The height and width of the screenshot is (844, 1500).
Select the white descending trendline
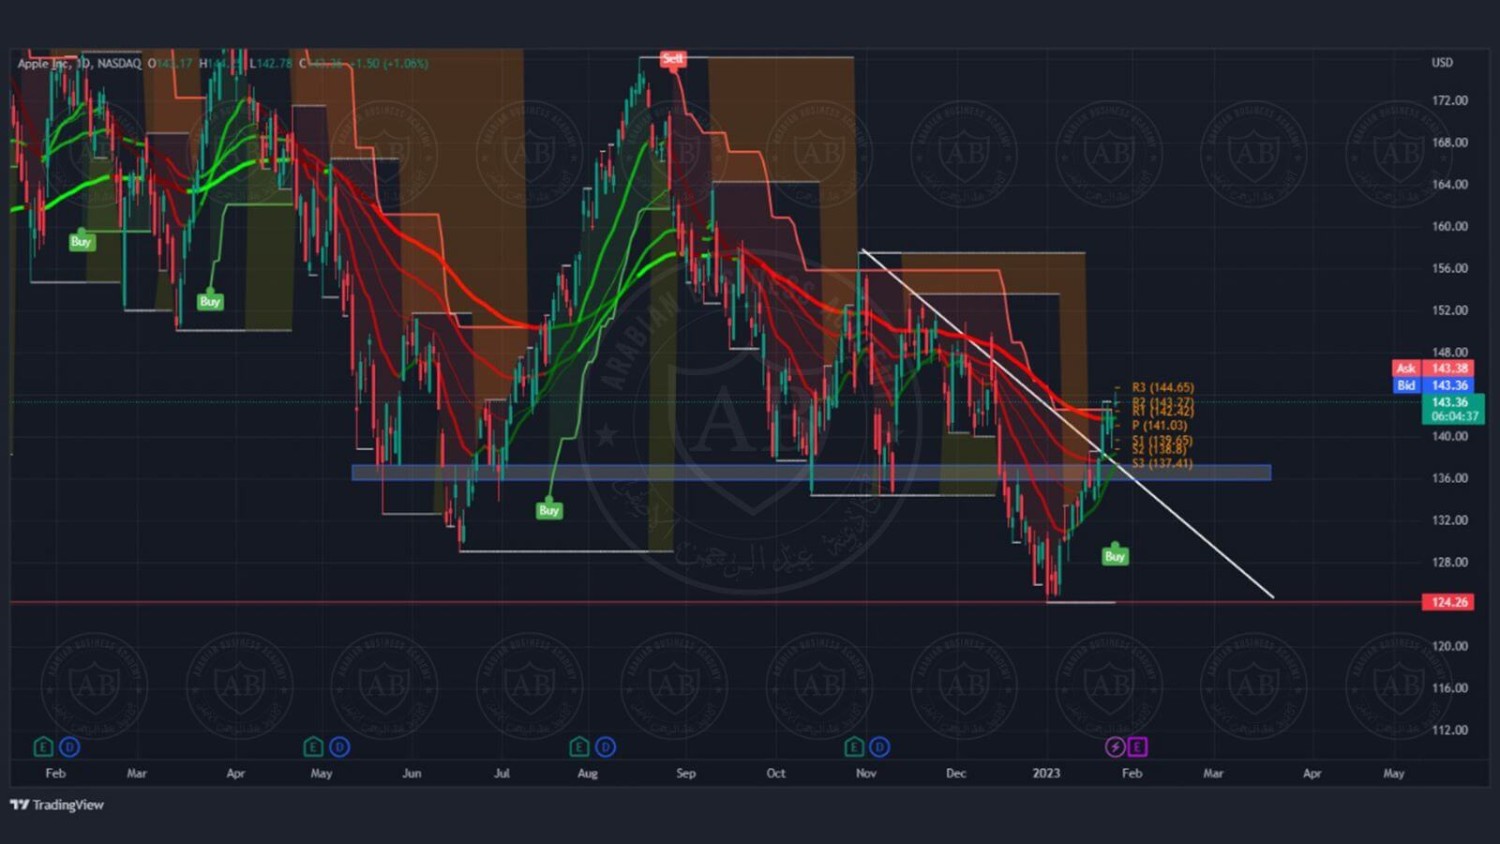(x=1066, y=423)
